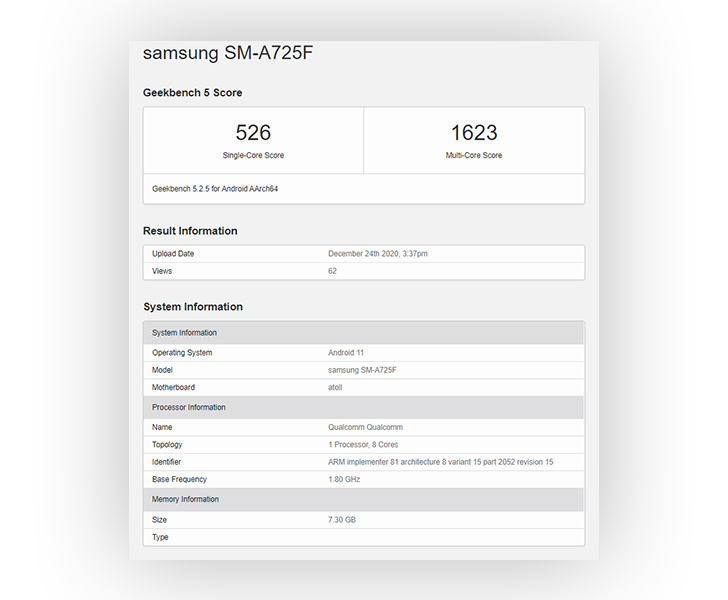The image size is (728, 600).
Task: Select the ARM implementer identifier value
Action: pos(441,462)
